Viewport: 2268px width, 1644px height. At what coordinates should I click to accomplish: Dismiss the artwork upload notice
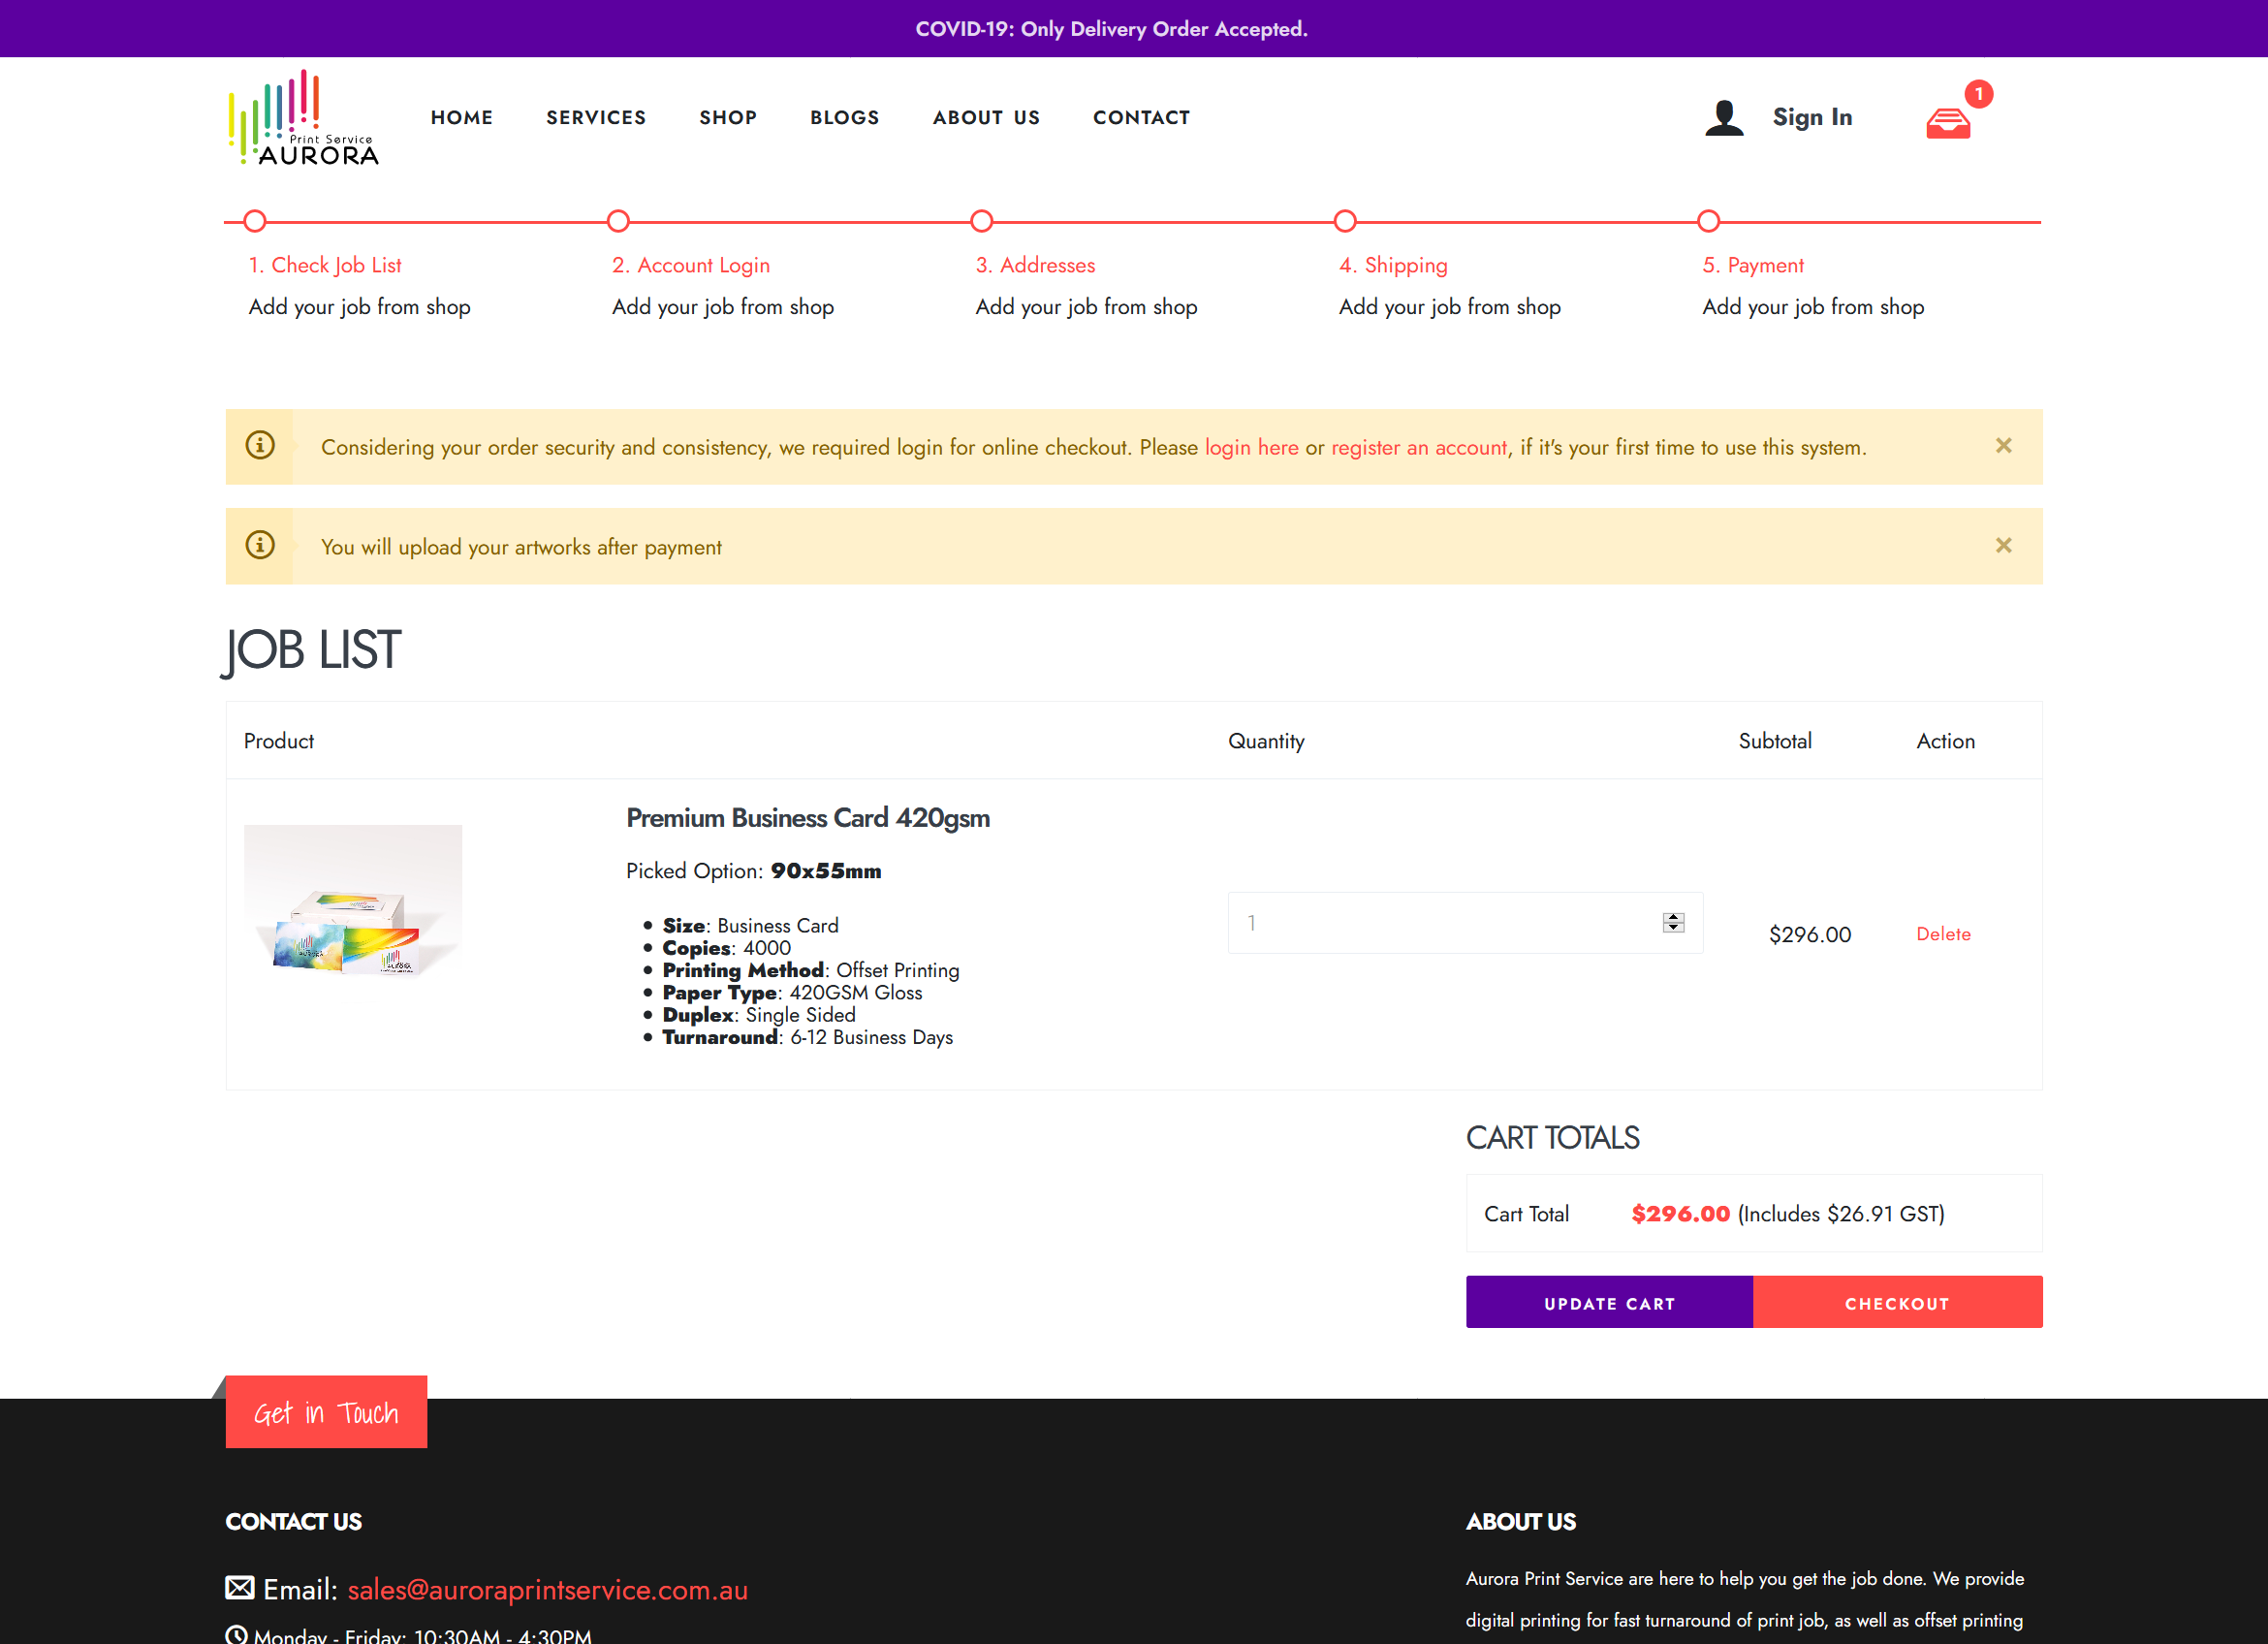pyautogui.click(x=2003, y=546)
